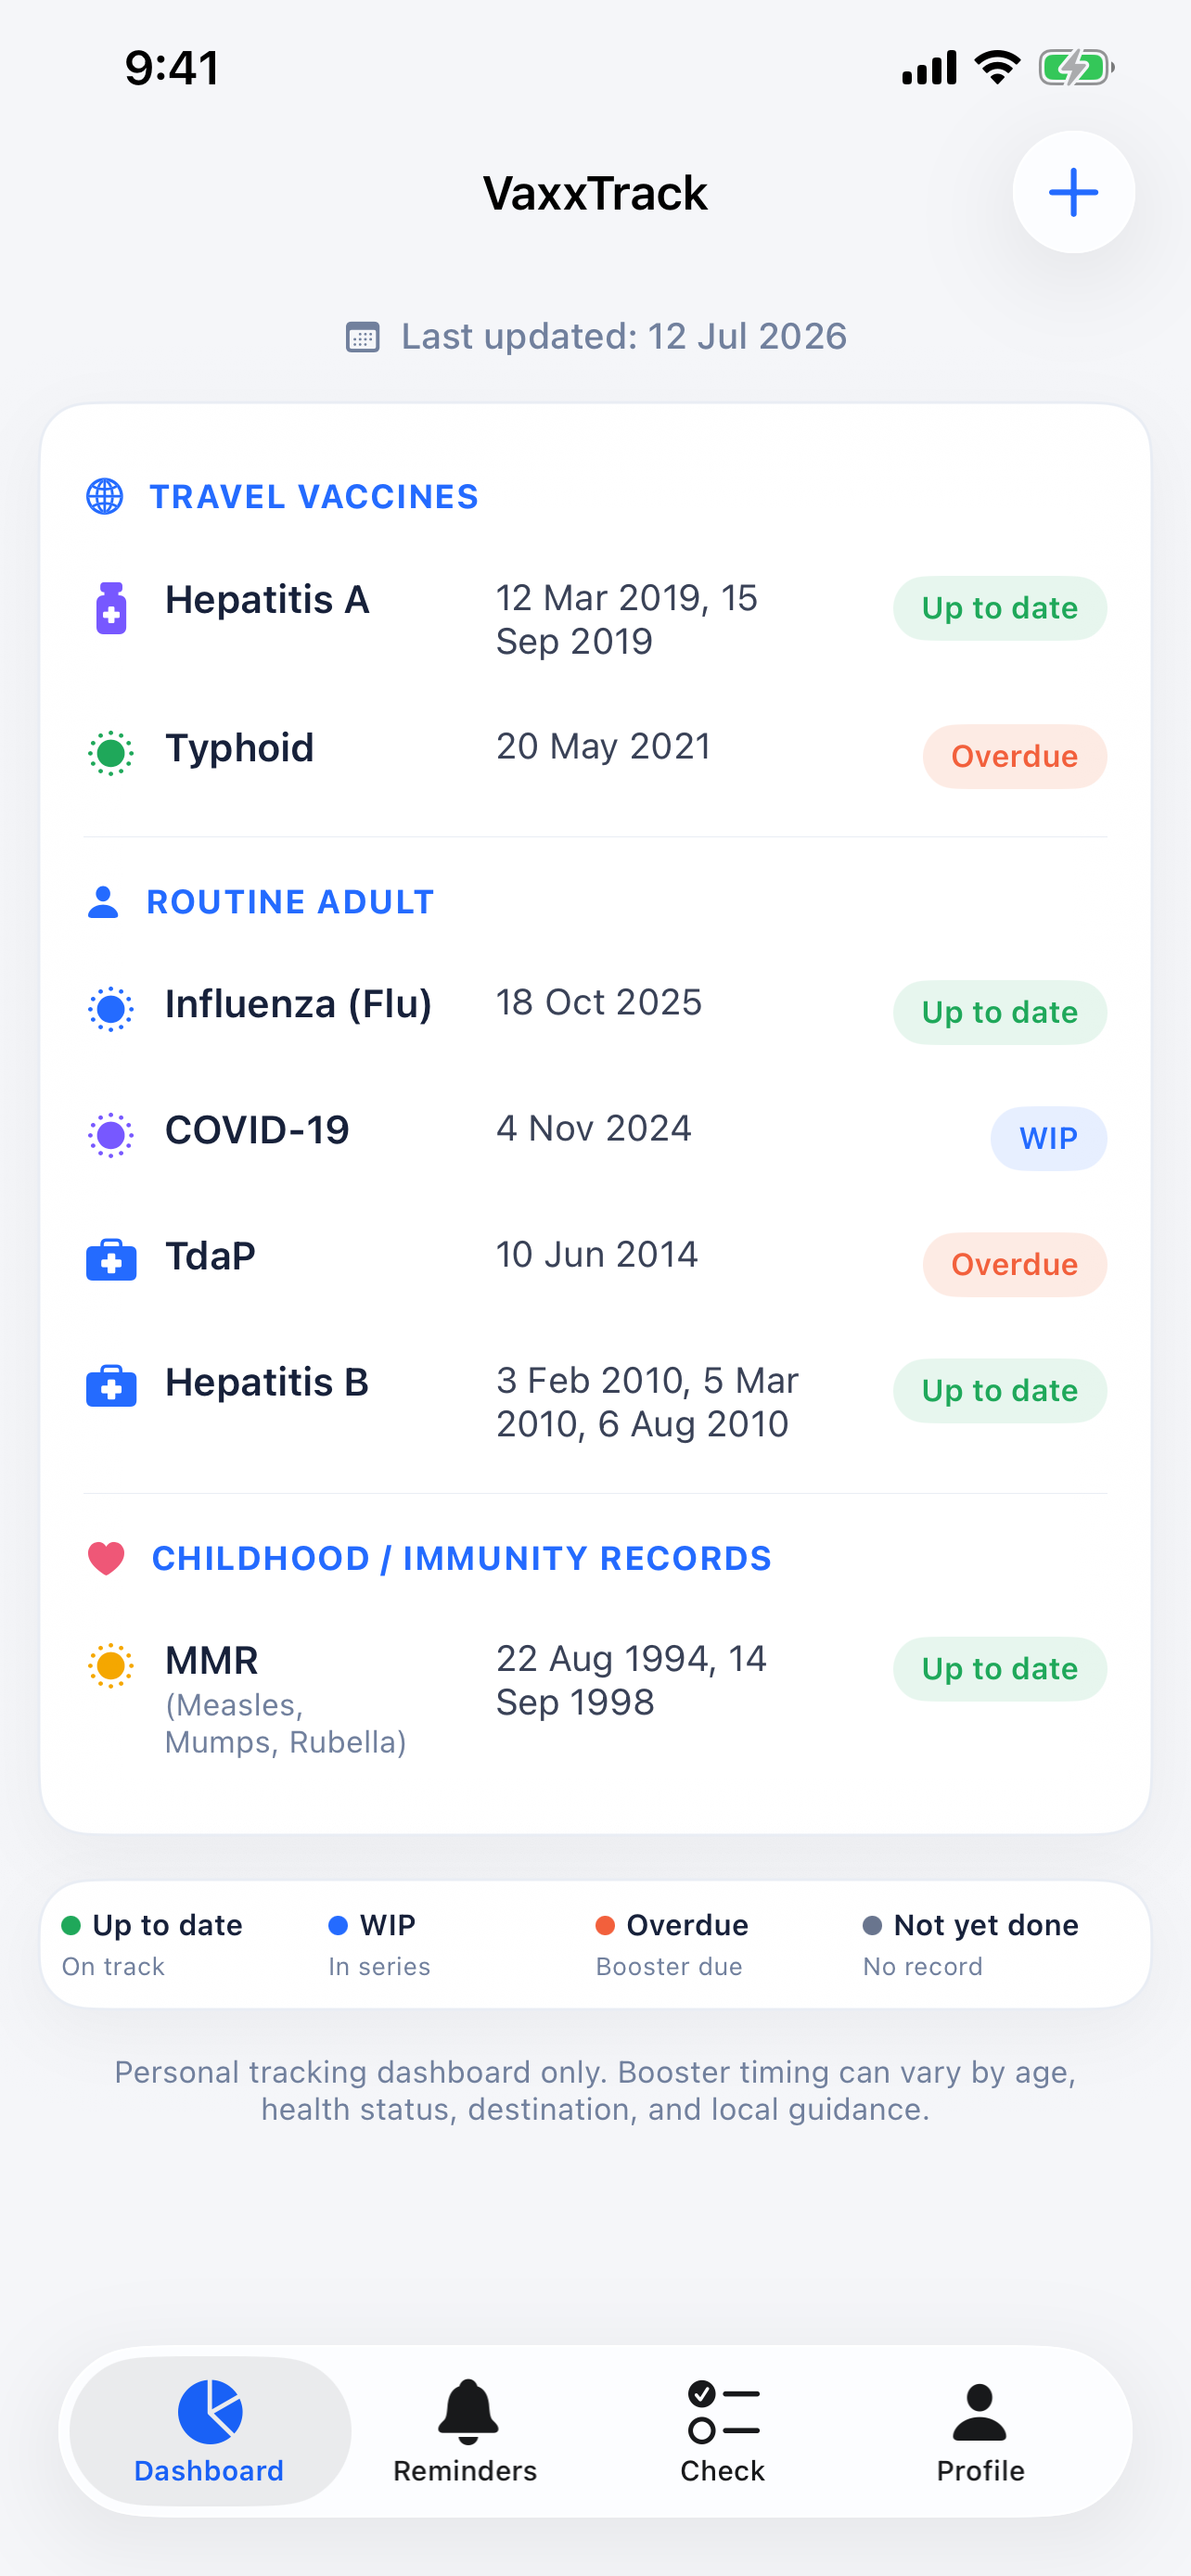
Task: Tap Up to date badge for Influenza
Action: coord(1000,1012)
